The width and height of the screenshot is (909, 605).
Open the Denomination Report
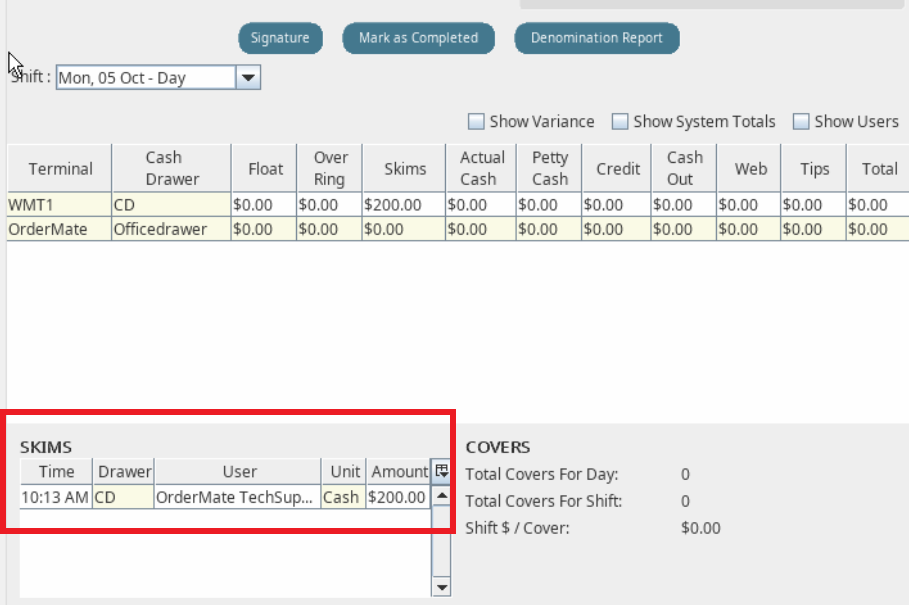[x=597, y=38]
